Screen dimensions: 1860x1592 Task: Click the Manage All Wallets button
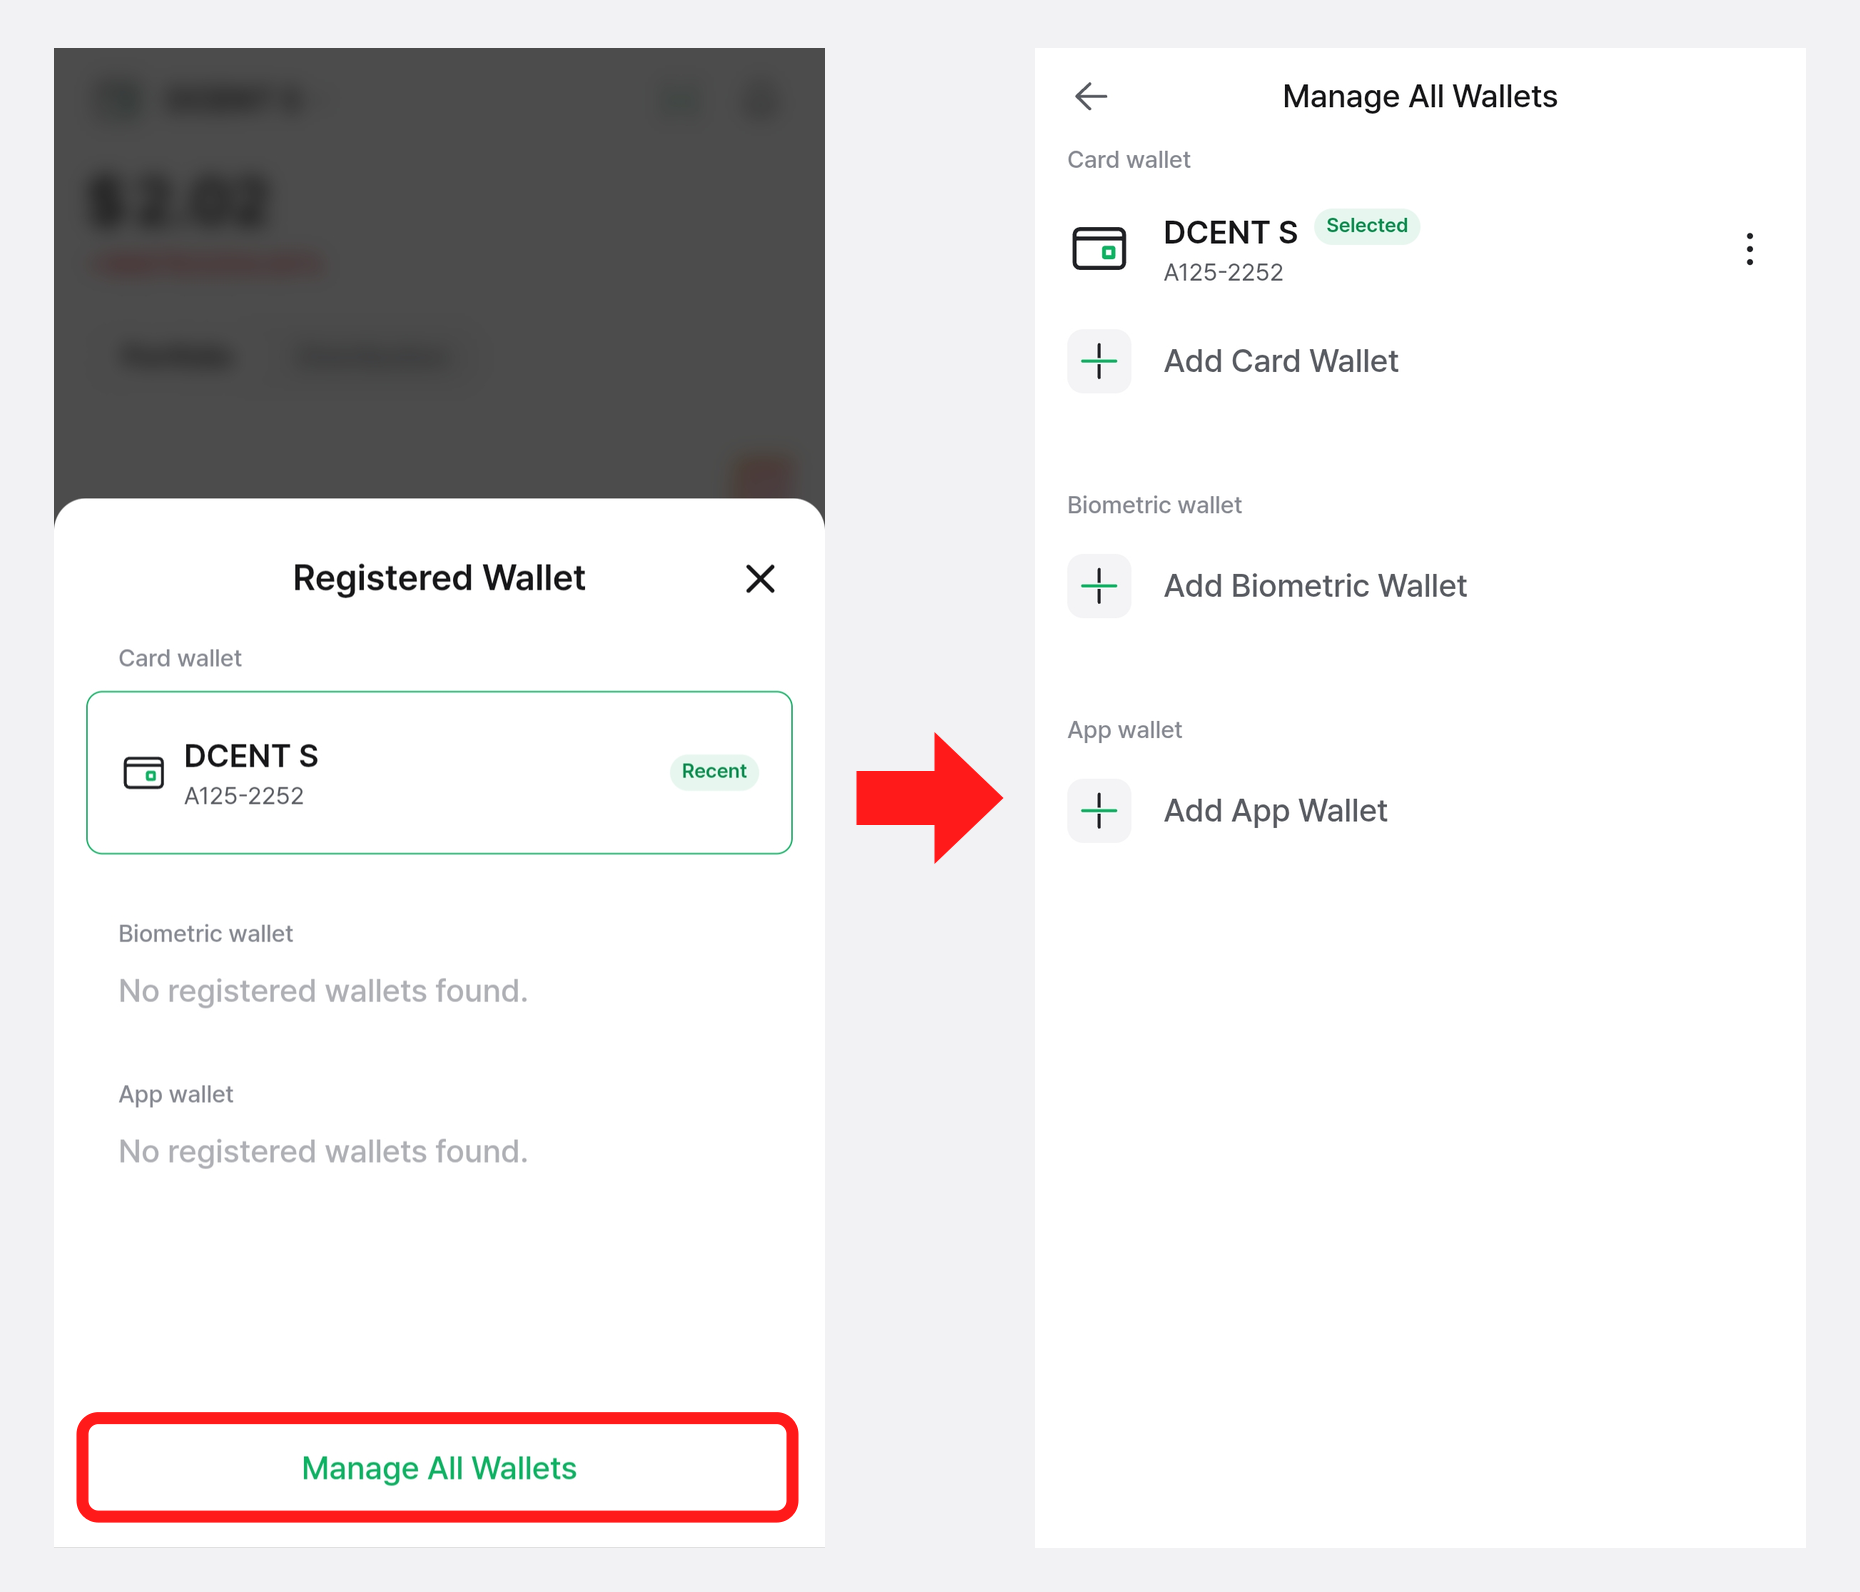point(438,1467)
